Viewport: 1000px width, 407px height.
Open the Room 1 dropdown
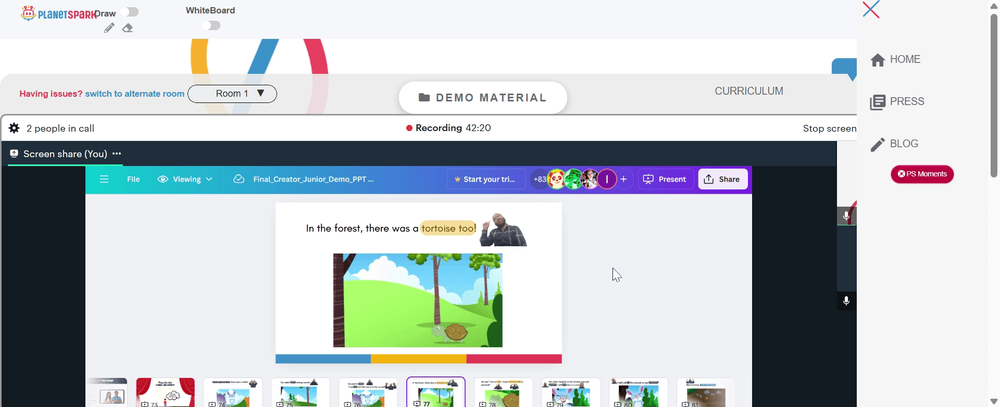232,94
